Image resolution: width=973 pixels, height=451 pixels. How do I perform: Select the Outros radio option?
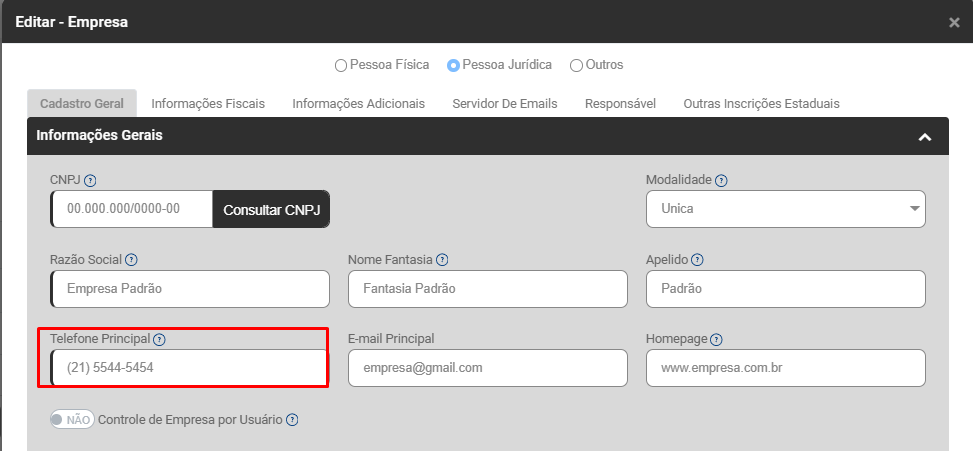pos(576,65)
